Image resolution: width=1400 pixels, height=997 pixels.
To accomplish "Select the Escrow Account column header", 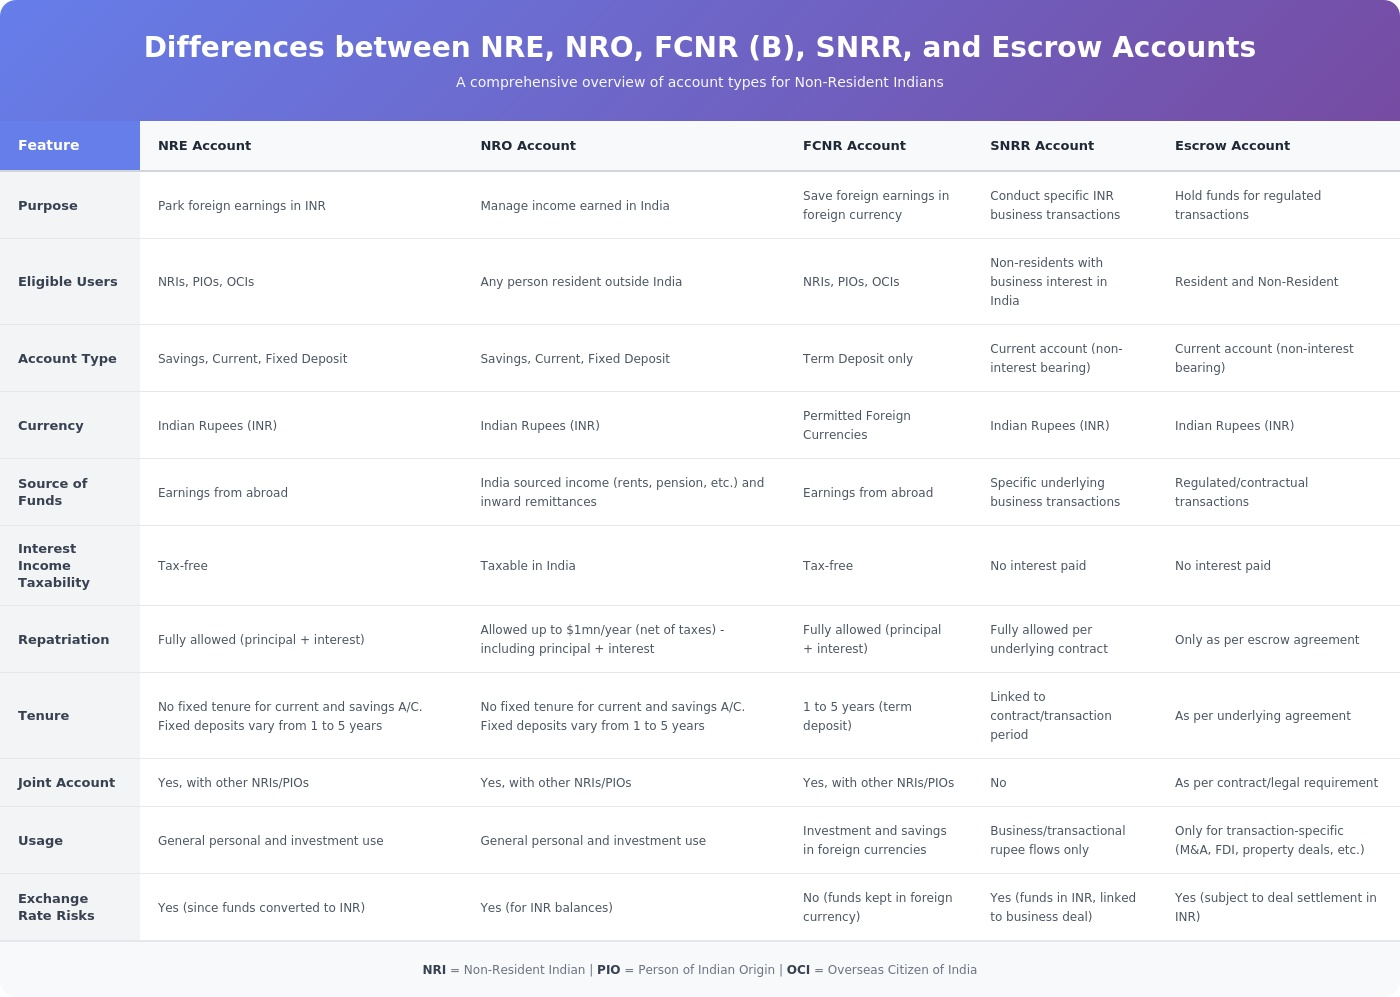I will click(1232, 146).
